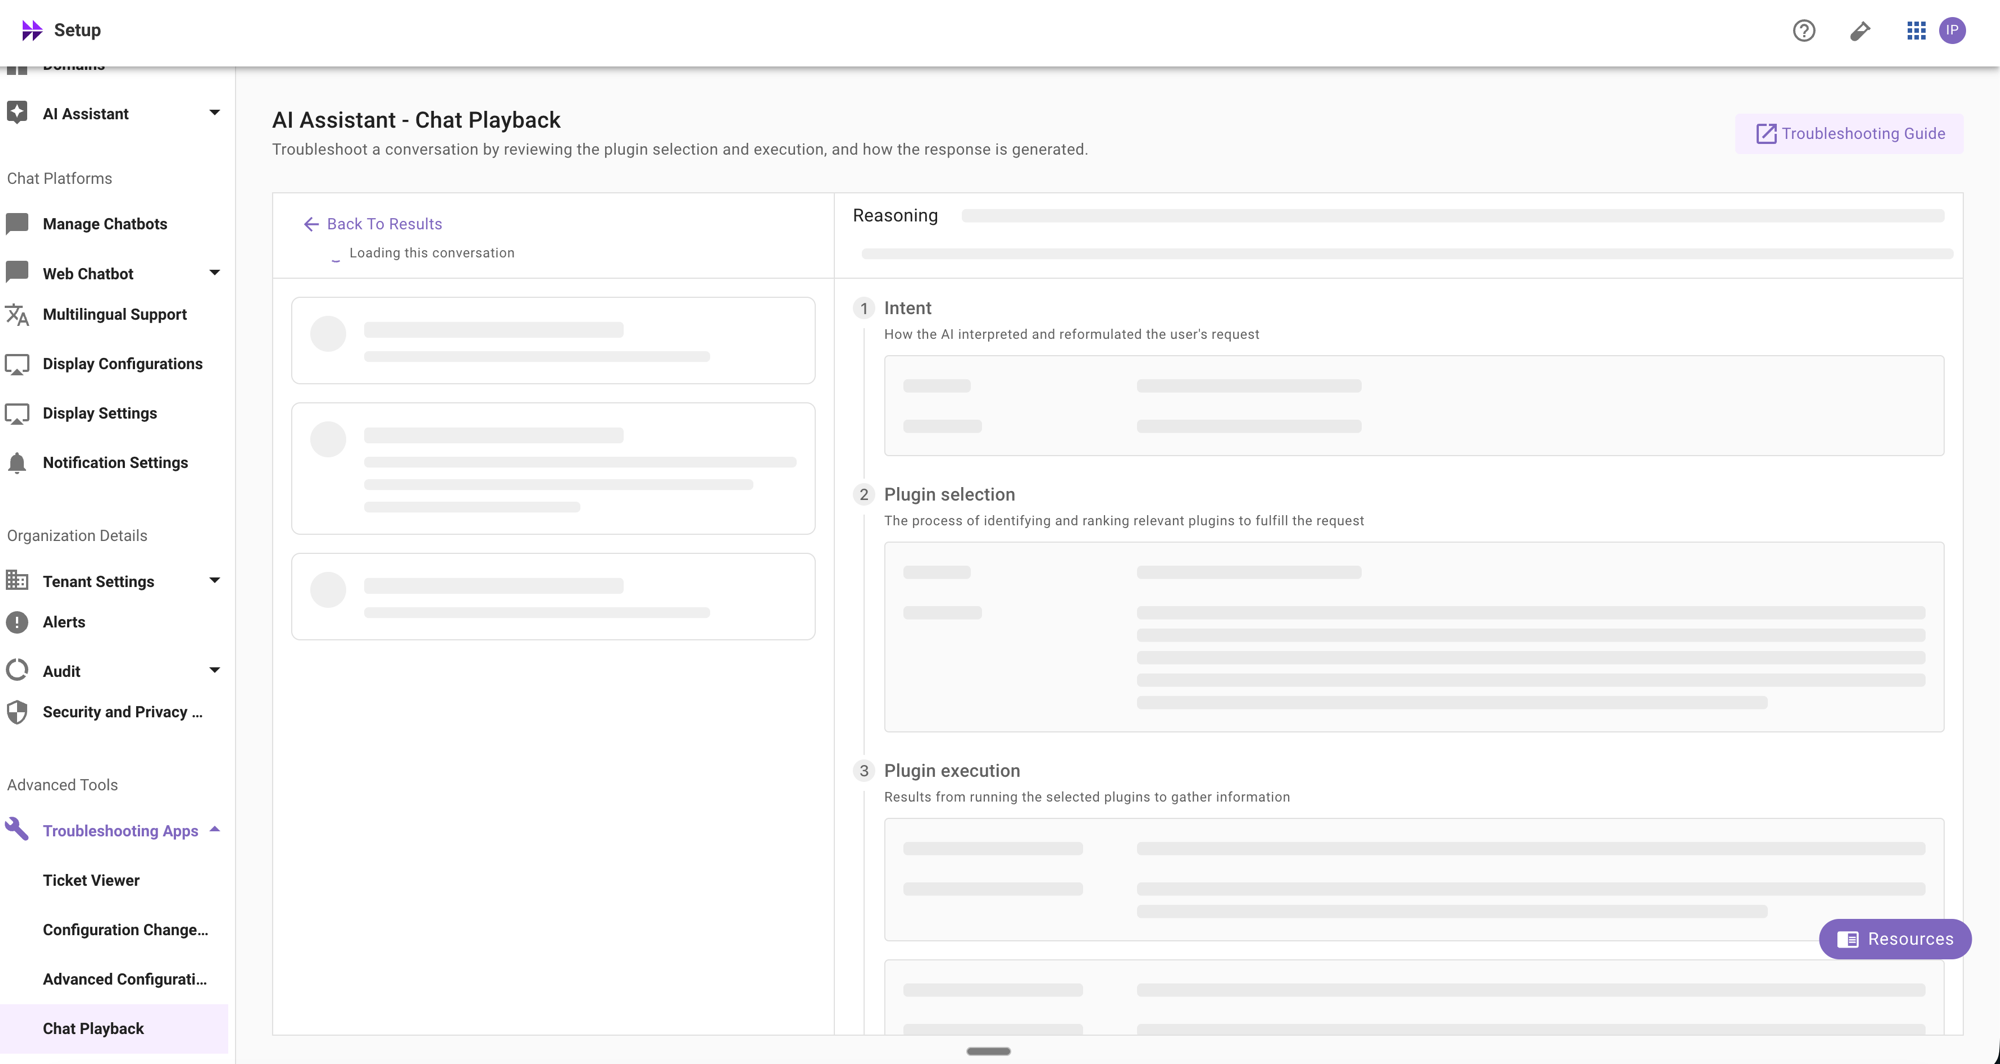Select the Security and Privacy shield icon
This screenshot has width=2000, height=1064.
click(x=17, y=711)
